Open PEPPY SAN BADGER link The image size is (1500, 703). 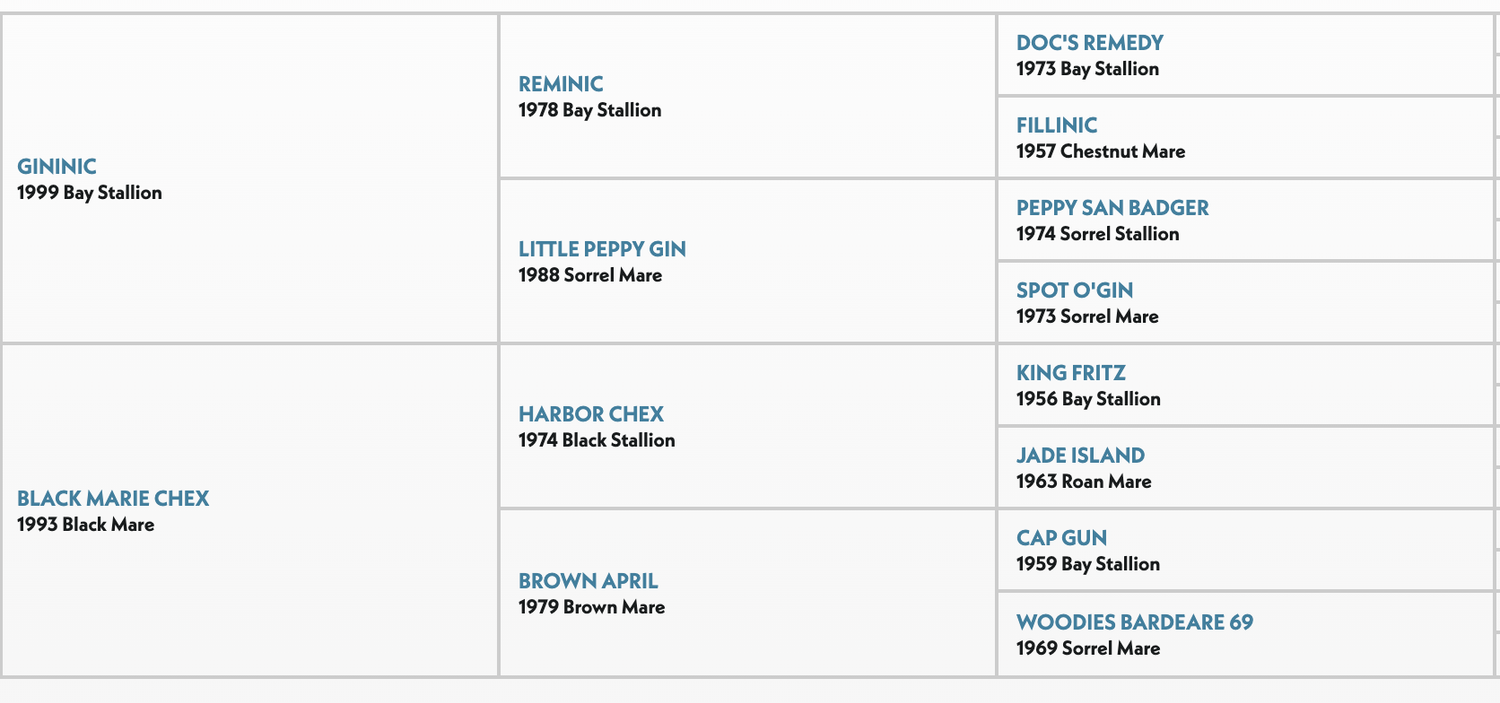(1113, 208)
